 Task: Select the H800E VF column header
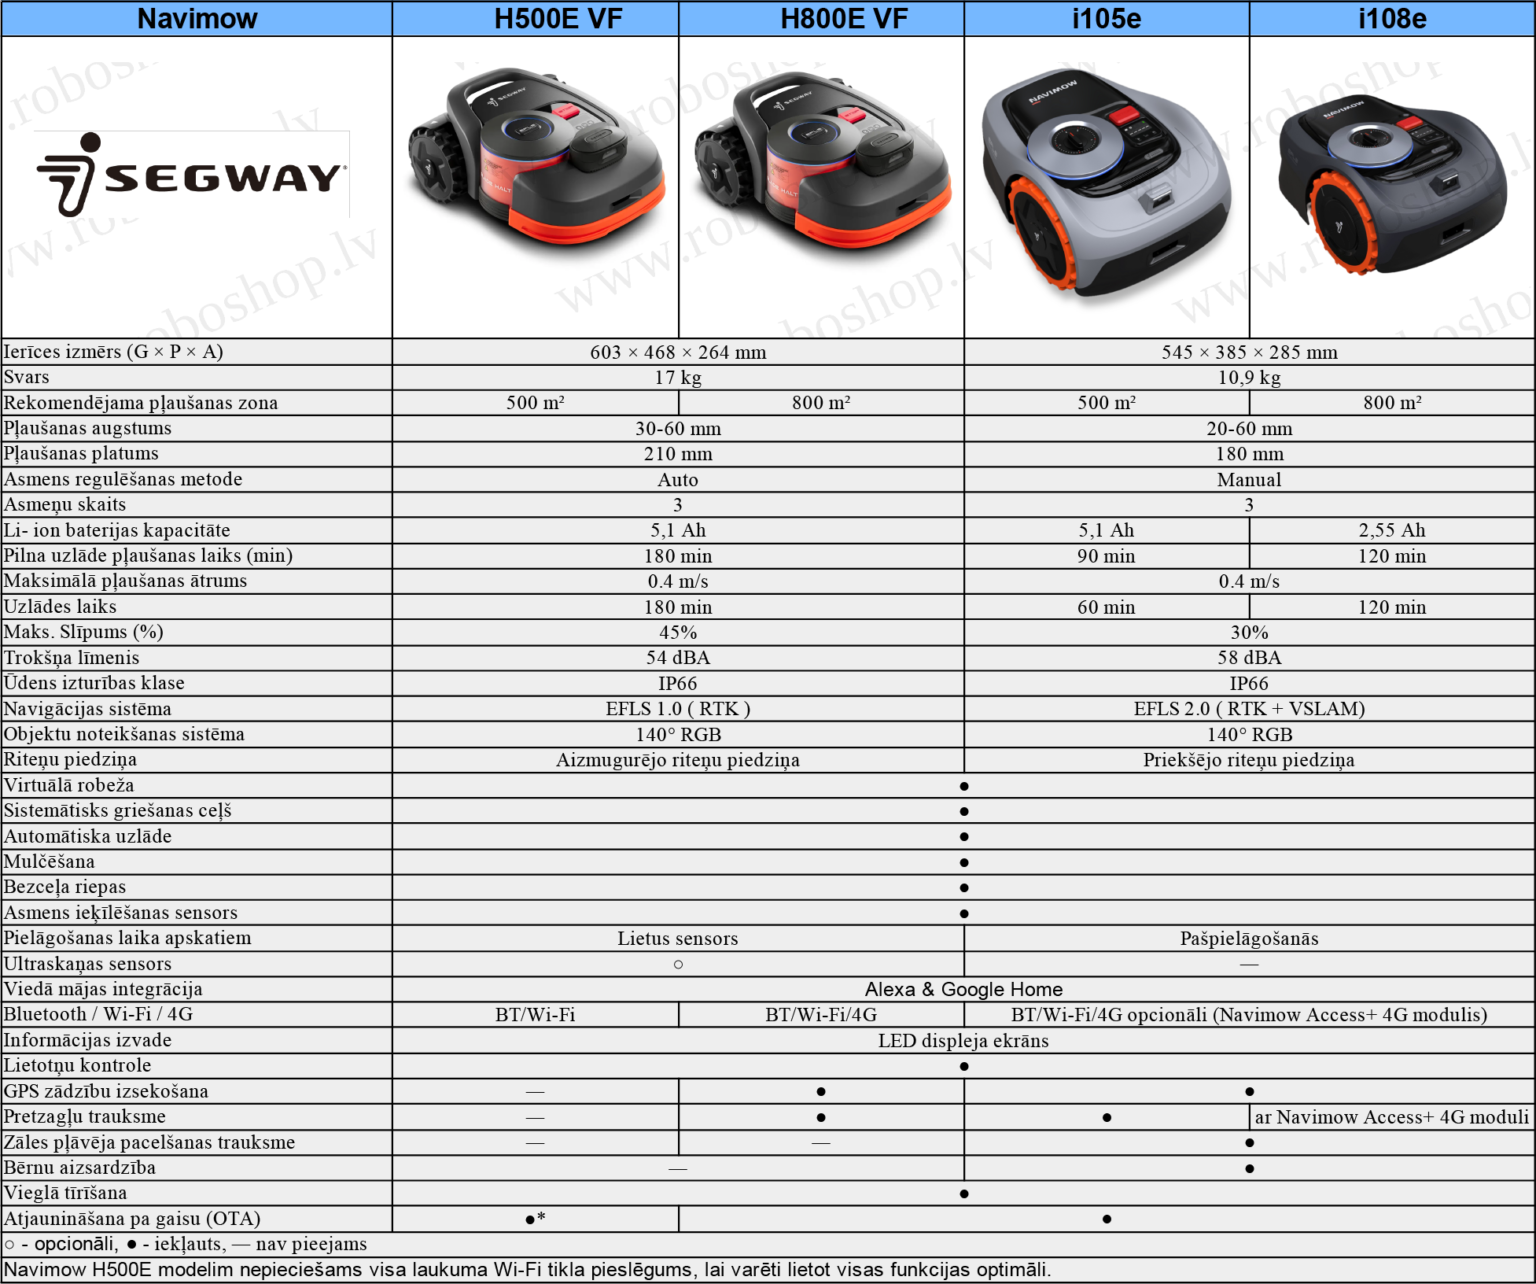822,19
